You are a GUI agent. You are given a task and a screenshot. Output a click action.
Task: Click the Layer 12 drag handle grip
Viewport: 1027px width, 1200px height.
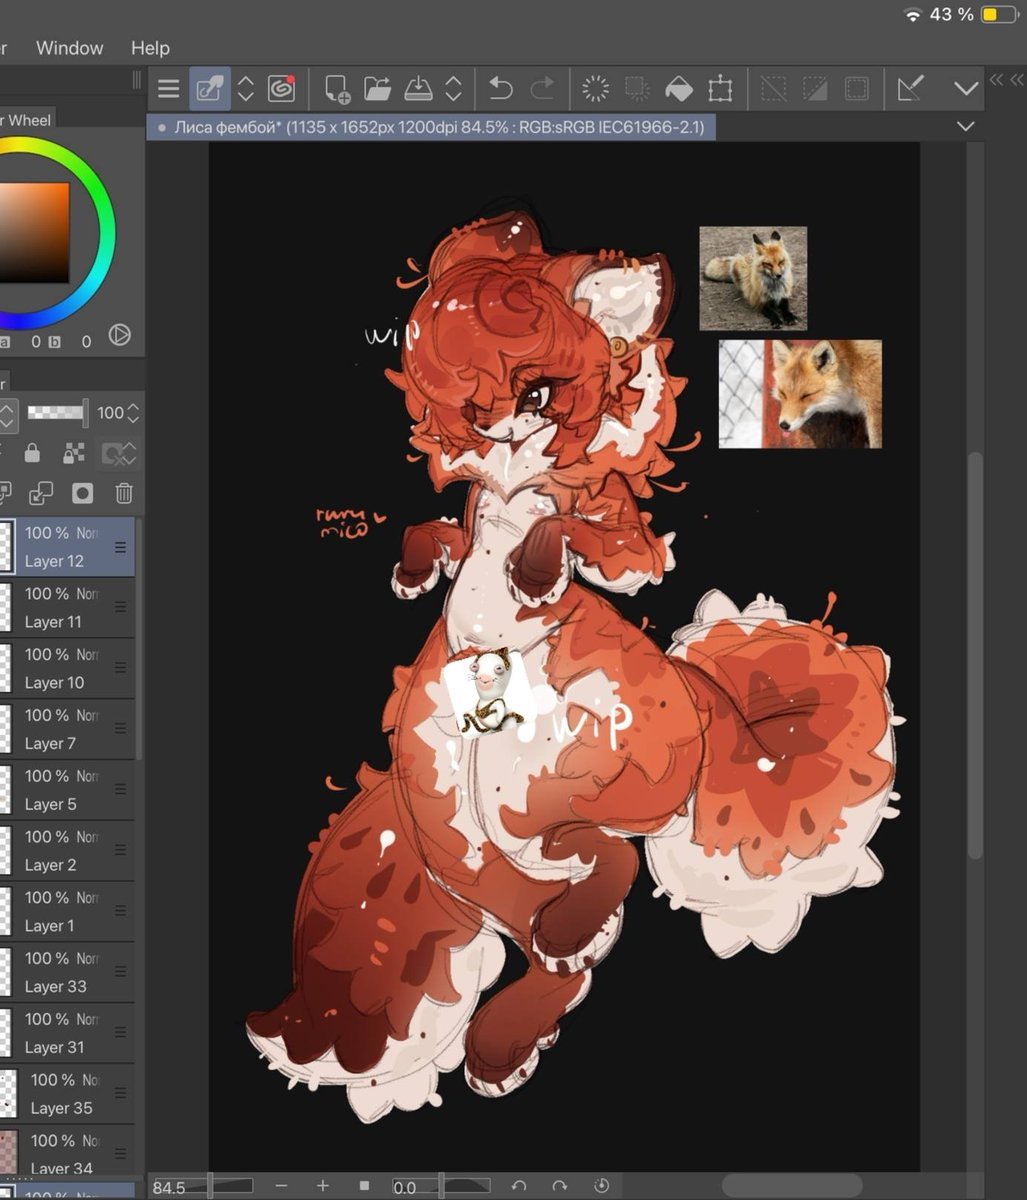(x=120, y=547)
